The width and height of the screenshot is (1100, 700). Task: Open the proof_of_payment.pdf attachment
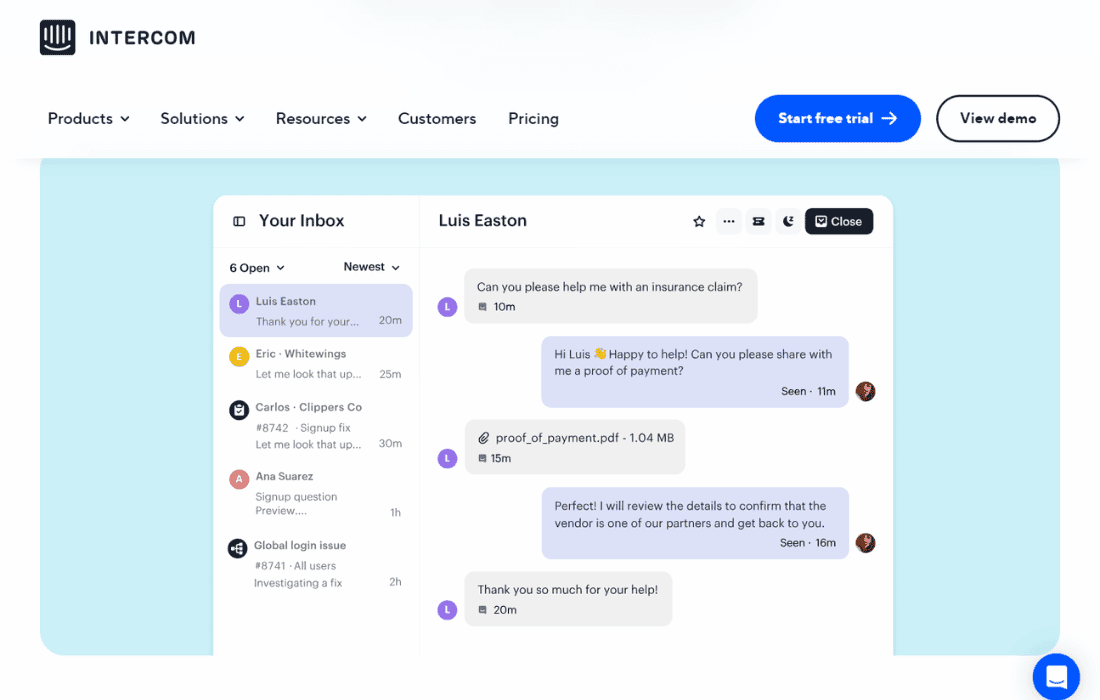coord(575,447)
